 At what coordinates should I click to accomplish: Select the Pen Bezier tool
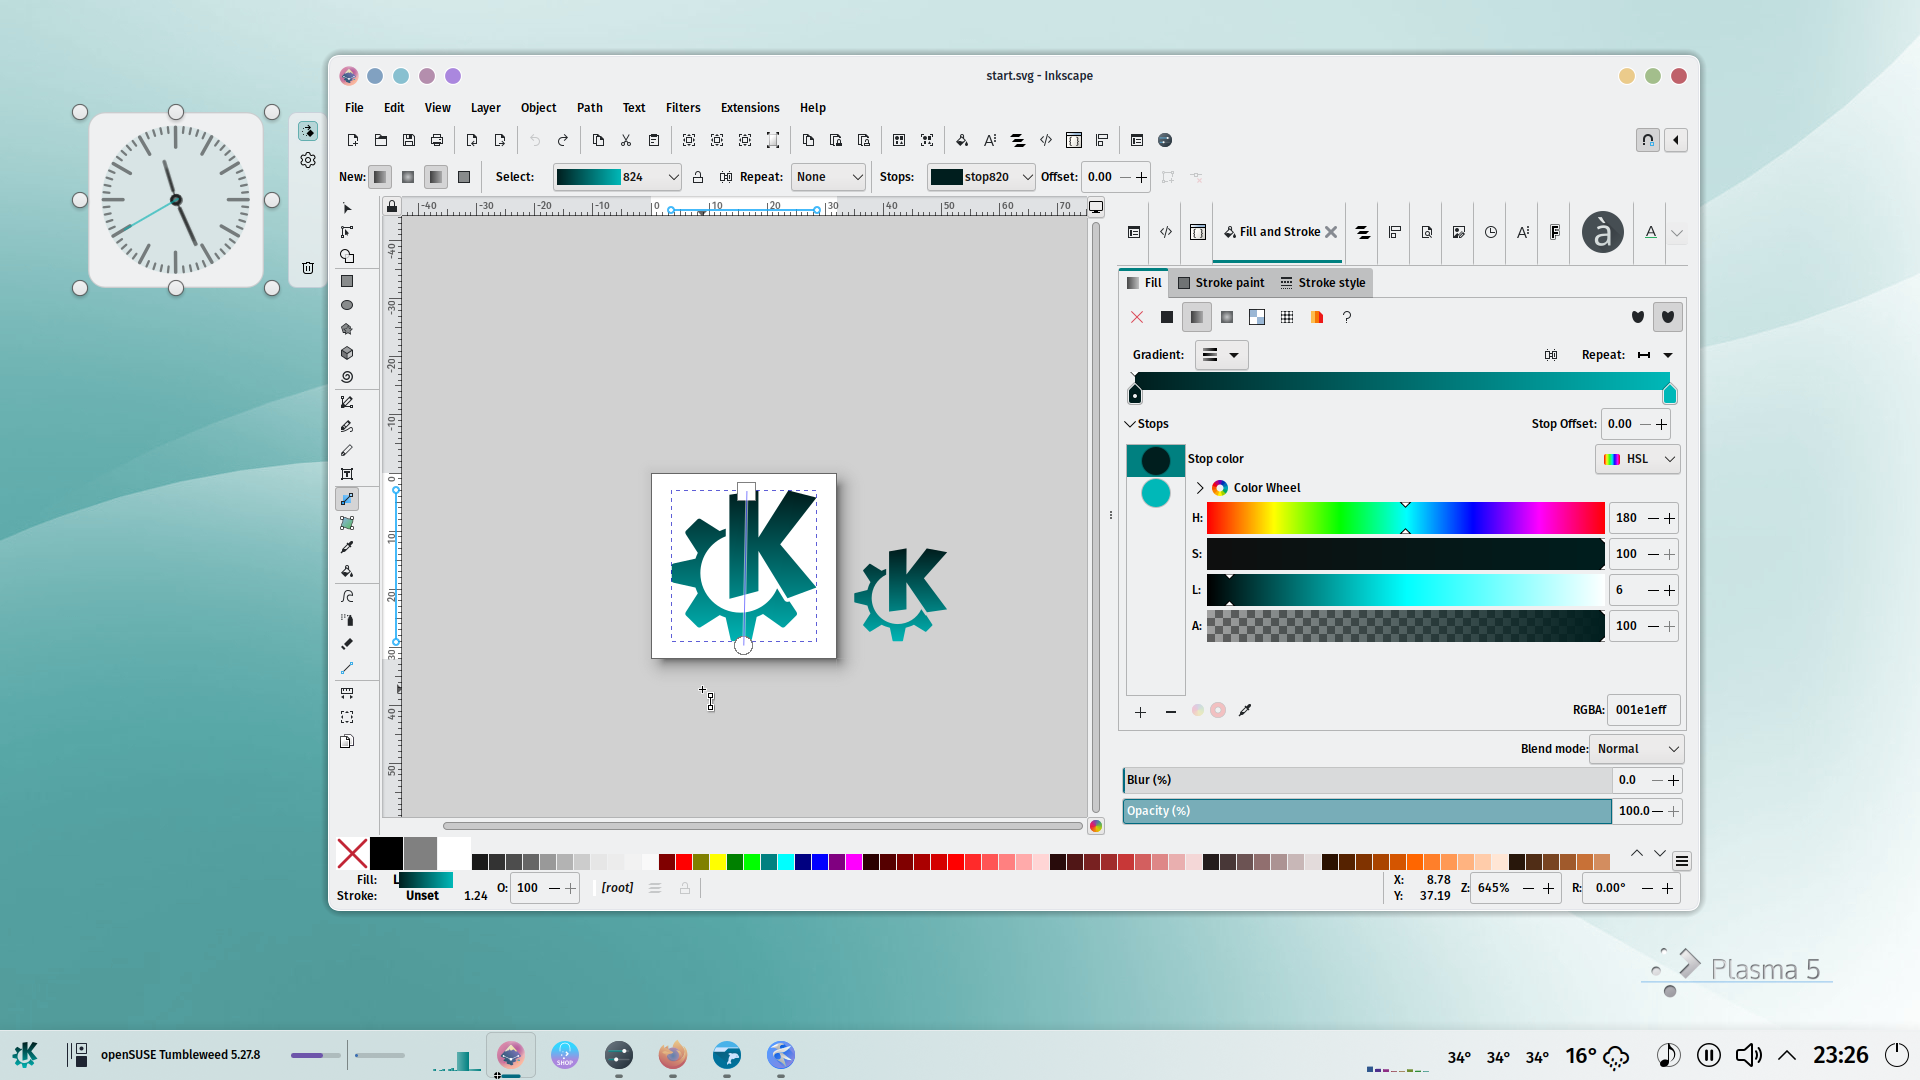[x=347, y=402]
